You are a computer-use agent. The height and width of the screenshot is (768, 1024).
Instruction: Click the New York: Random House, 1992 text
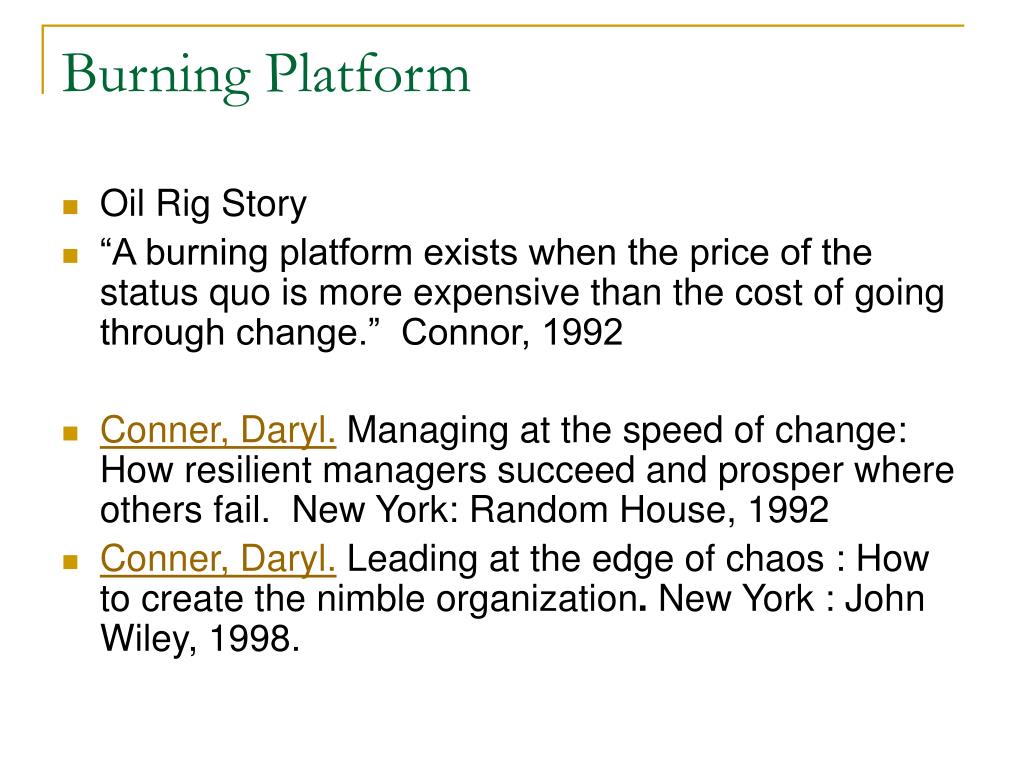click(x=560, y=510)
